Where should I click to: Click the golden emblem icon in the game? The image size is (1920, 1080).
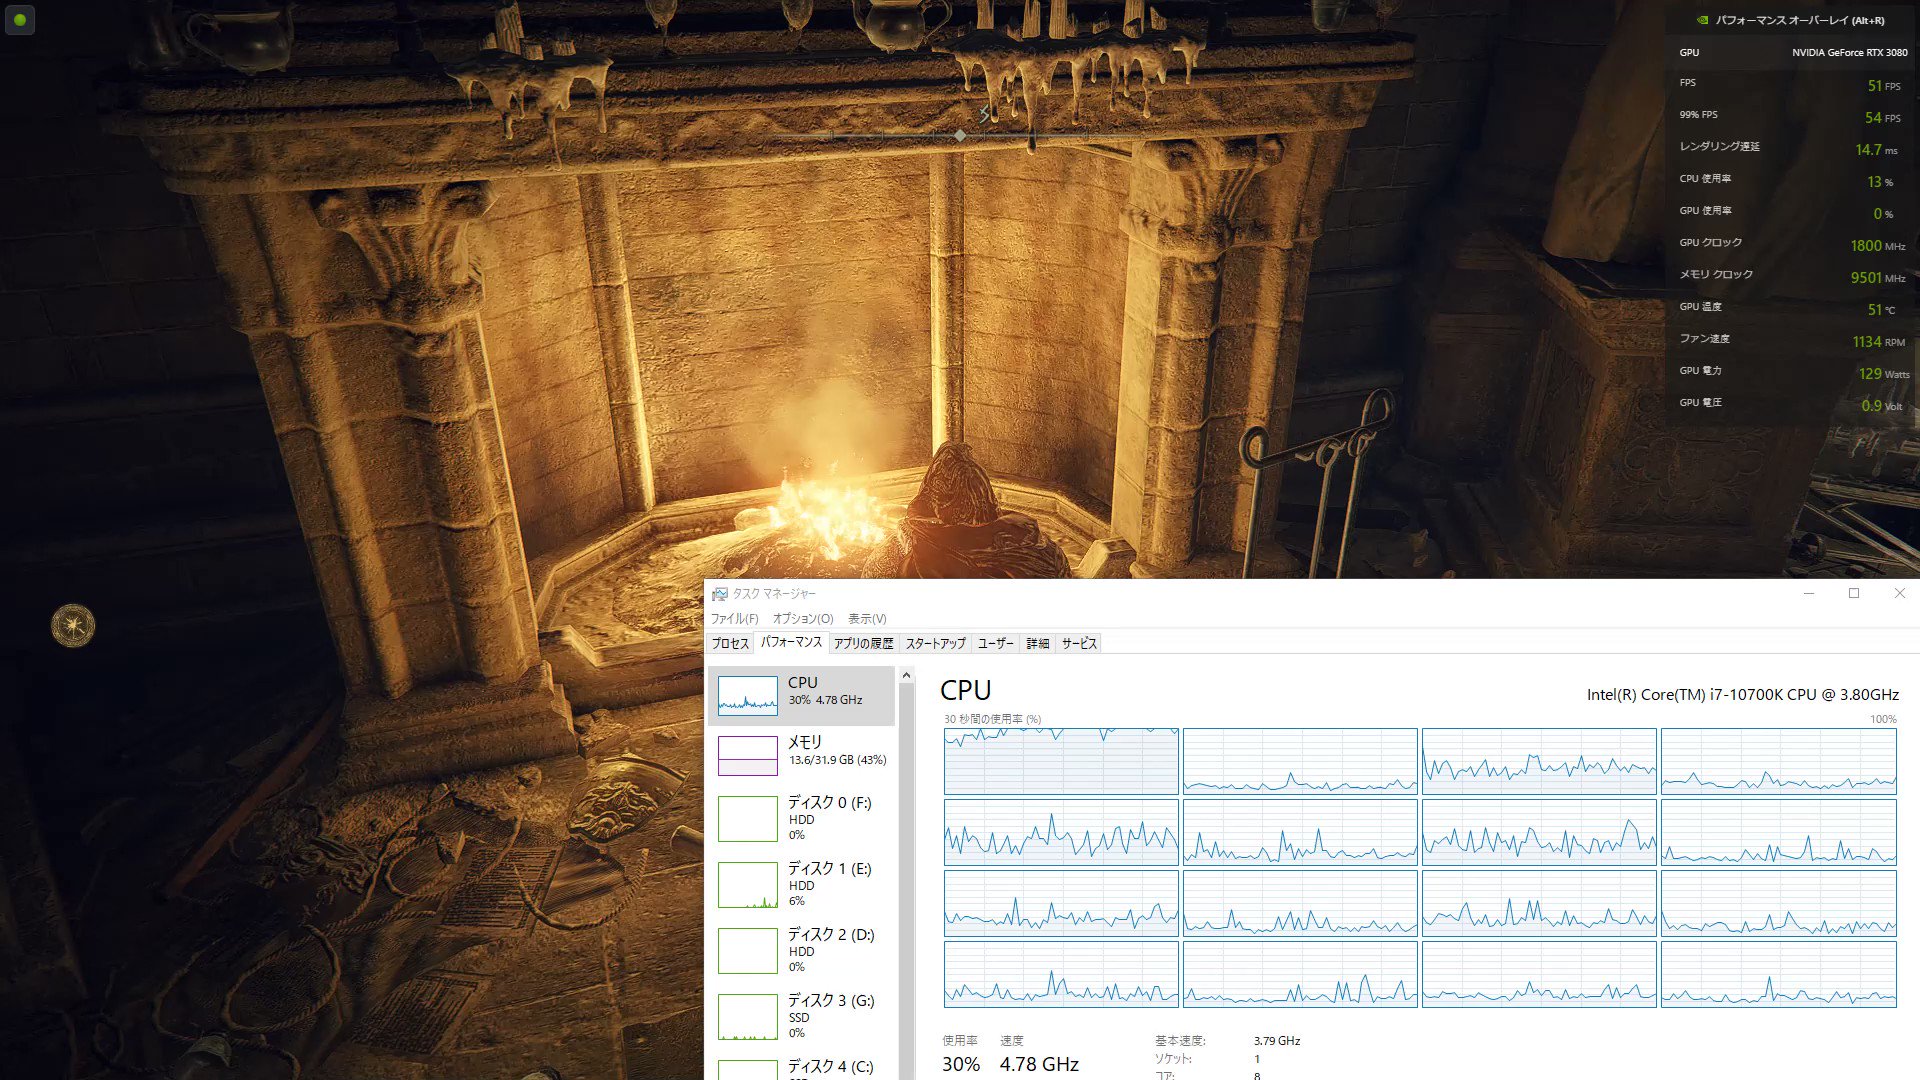tap(73, 626)
